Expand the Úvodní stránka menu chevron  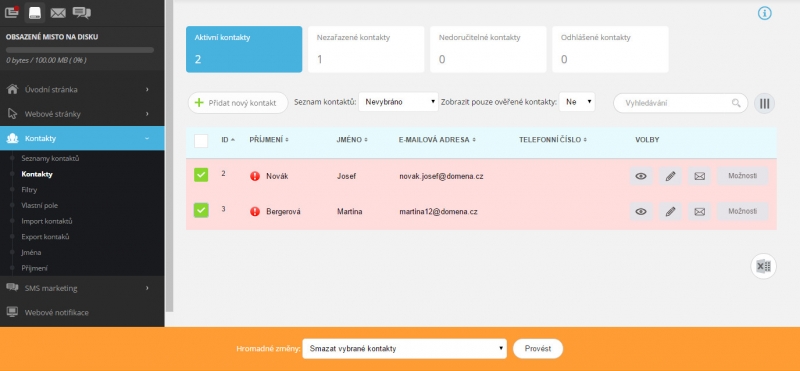(147, 89)
